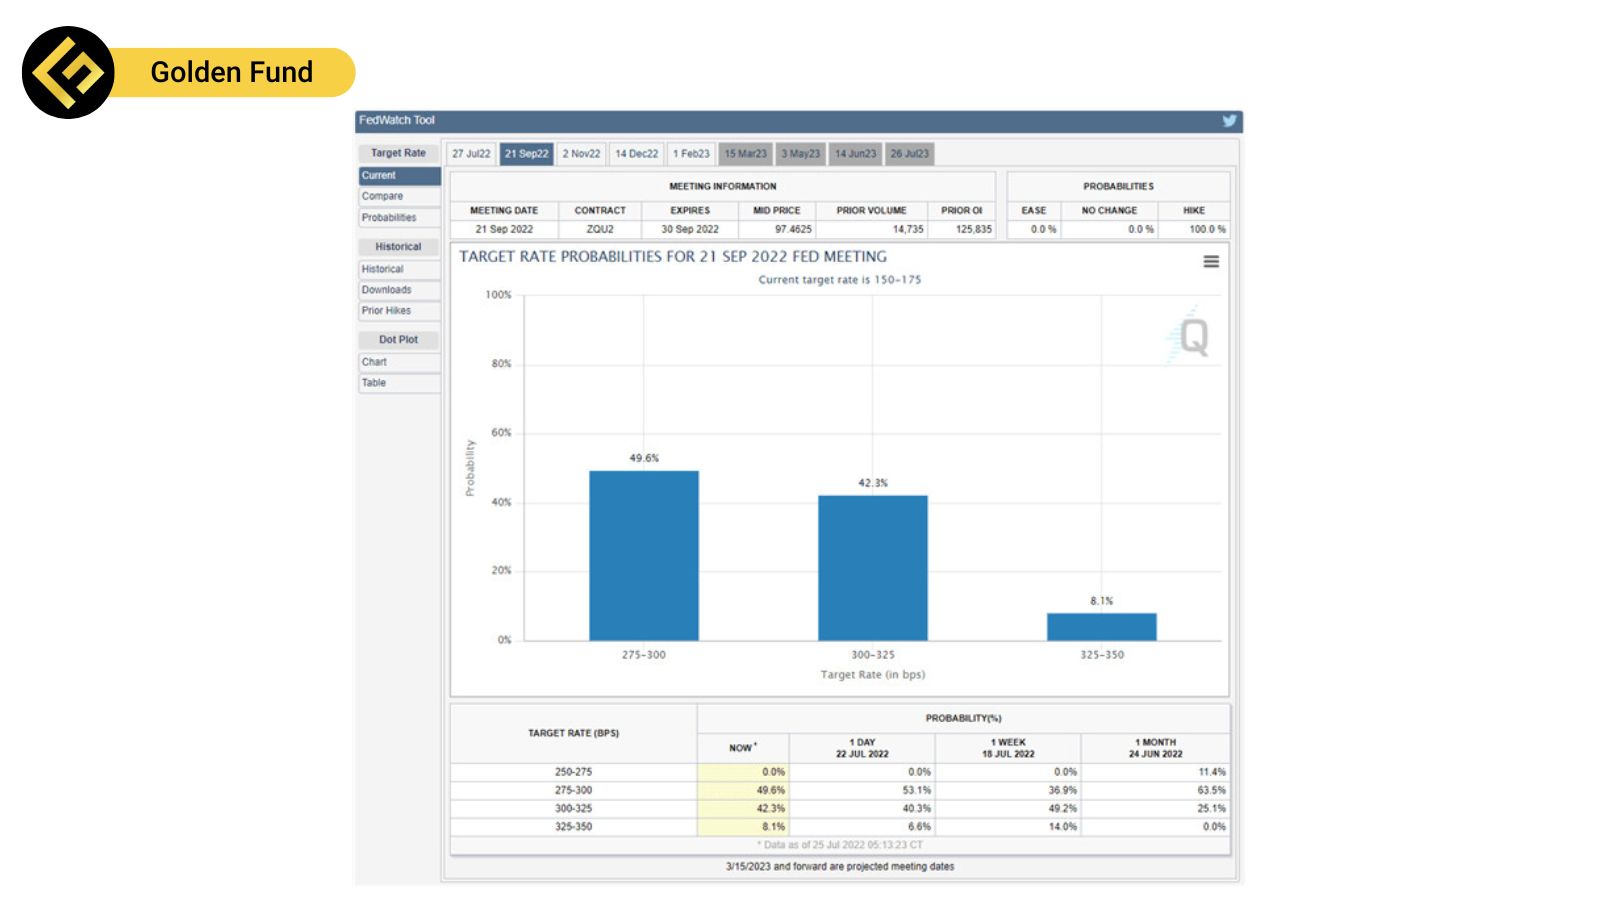Click the 42.3% bar label
The height and width of the screenshot is (900, 1600).
tap(873, 483)
